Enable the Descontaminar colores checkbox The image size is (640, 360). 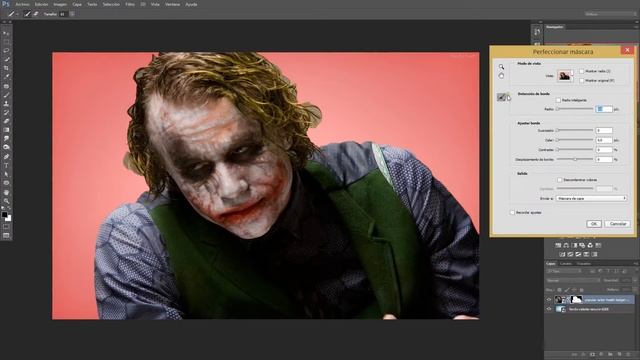coord(560,180)
